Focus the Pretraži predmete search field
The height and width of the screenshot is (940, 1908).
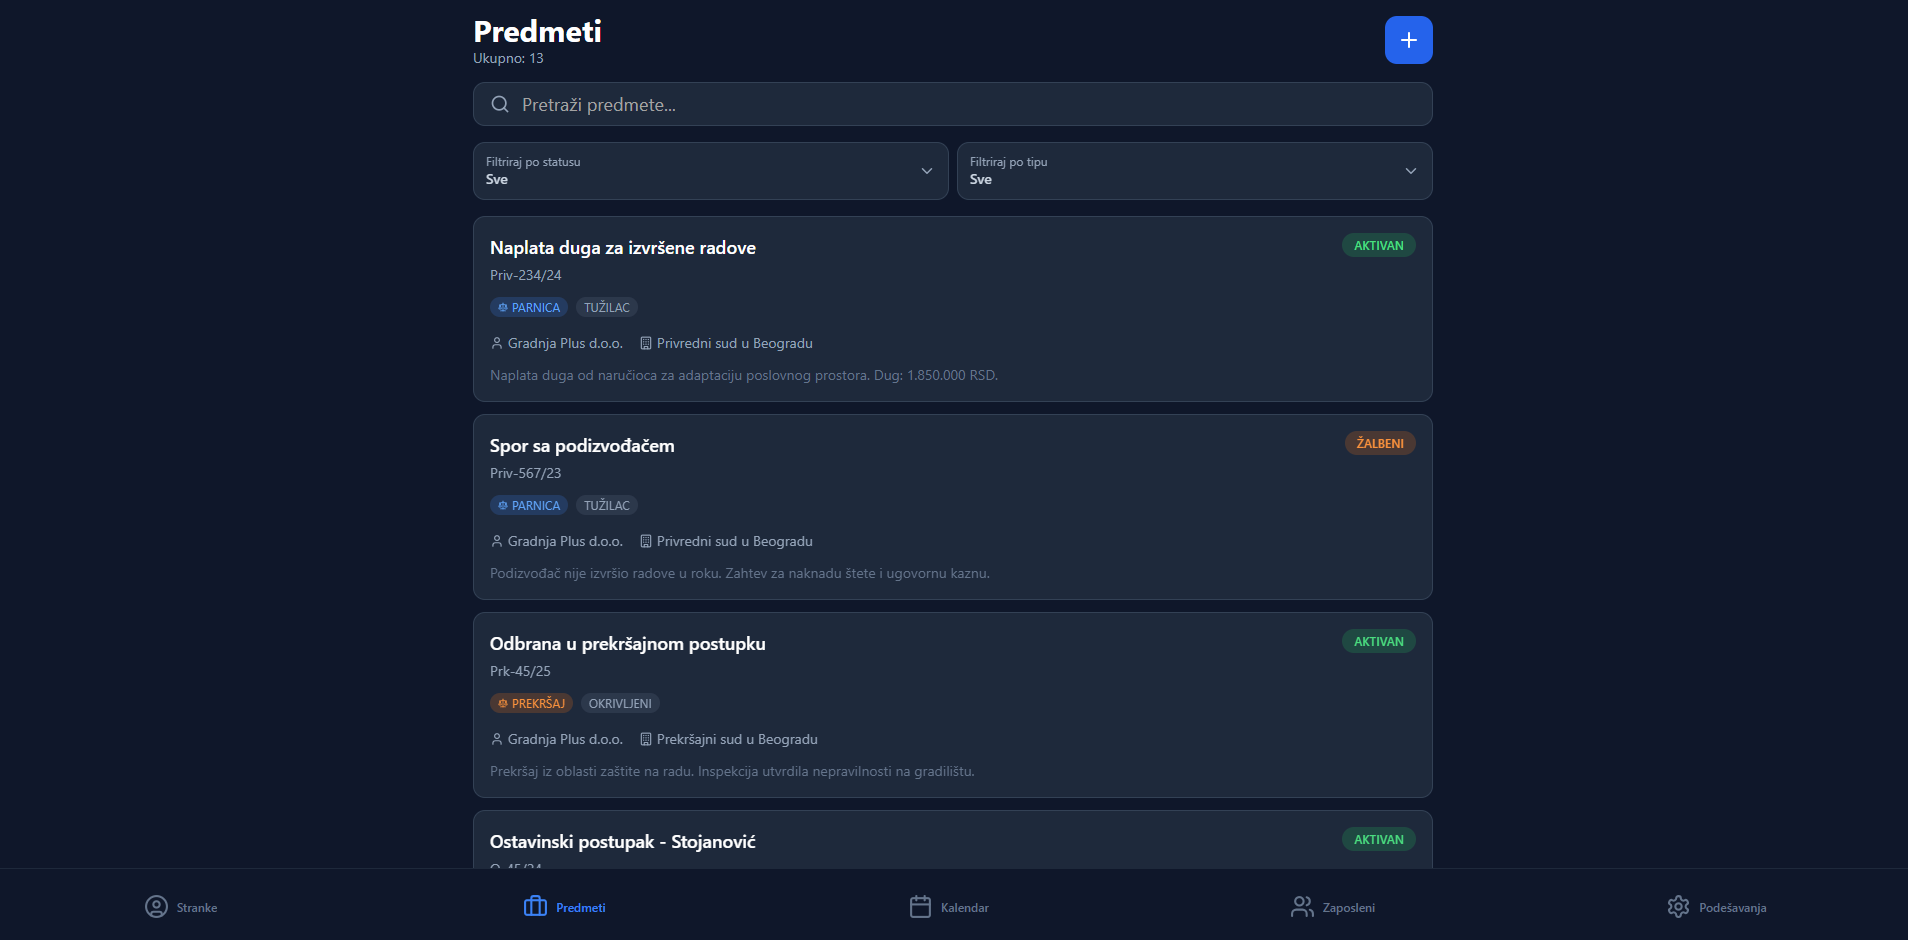click(960, 104)
